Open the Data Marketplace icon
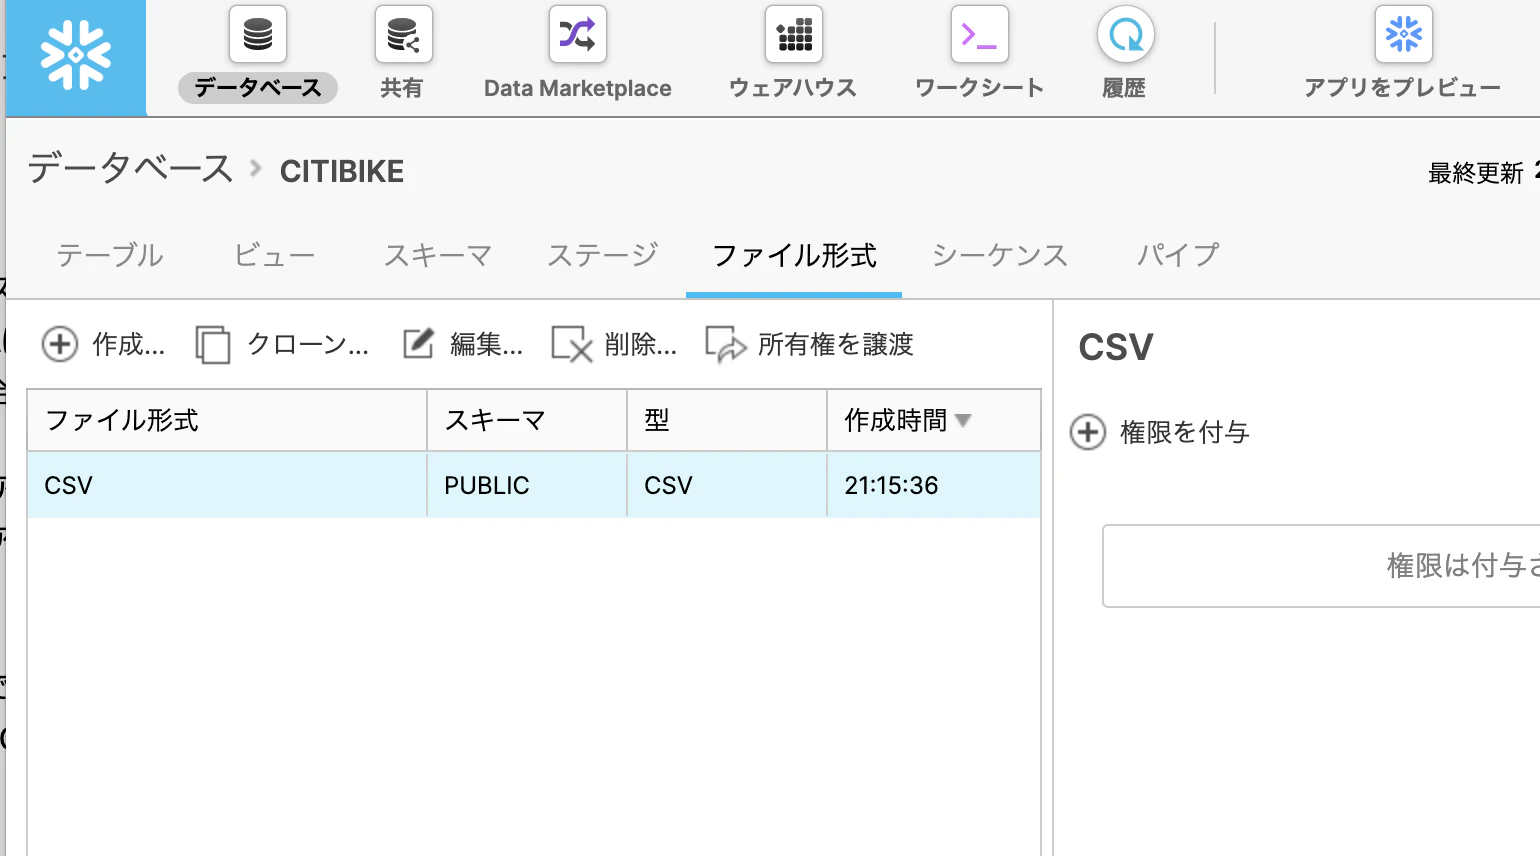1540x856 pixels. pos(577,34)
